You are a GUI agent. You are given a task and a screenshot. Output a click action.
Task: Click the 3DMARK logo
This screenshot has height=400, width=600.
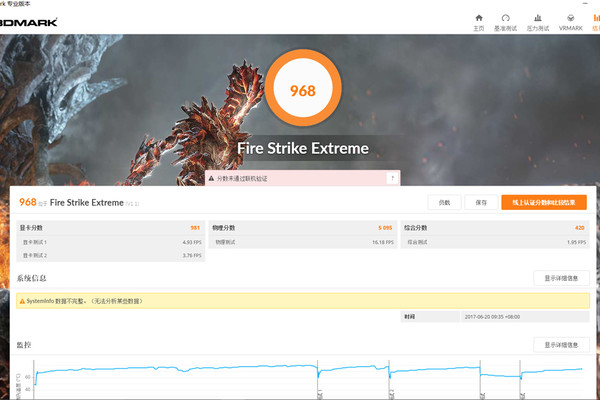28,22
